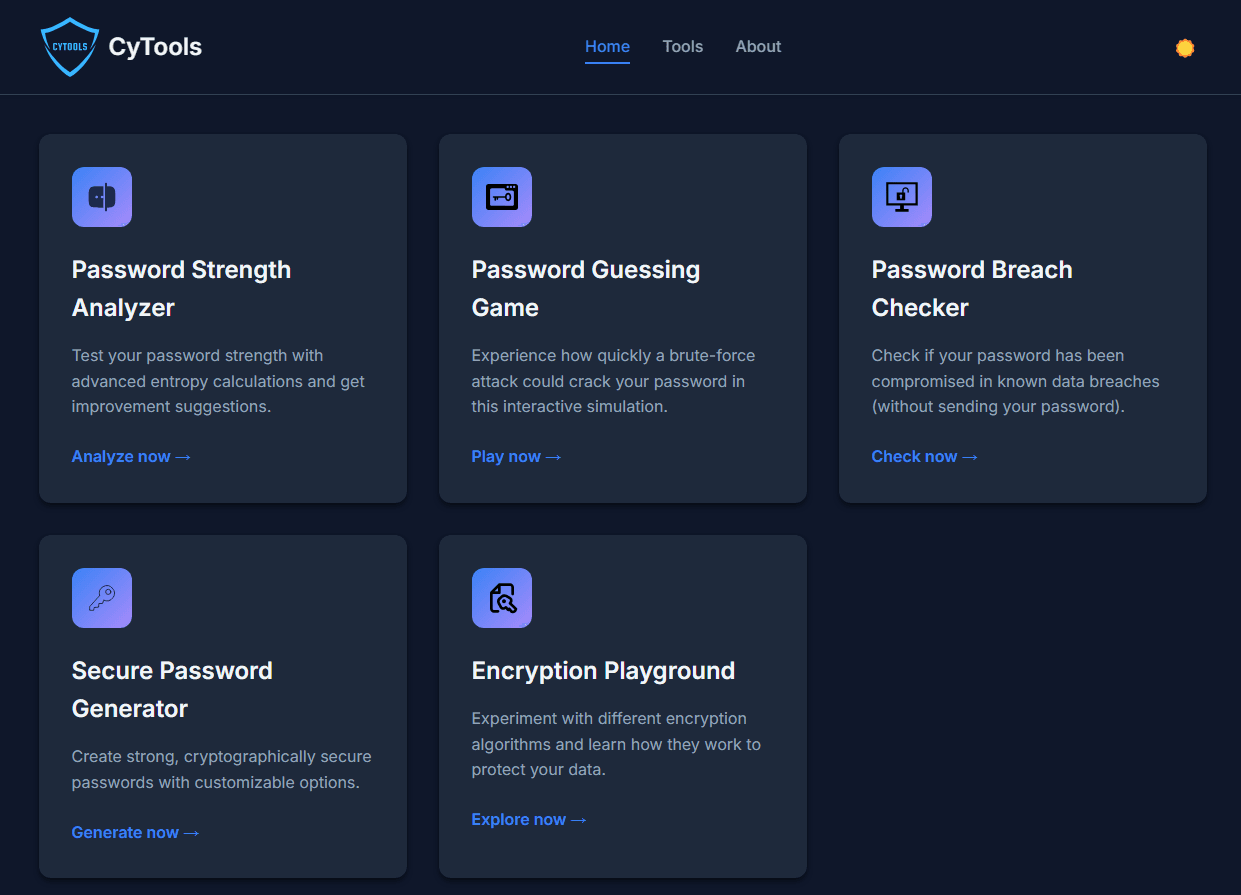
Task: Click the keycard icon on Password Guessing Game
Action: 501,197
